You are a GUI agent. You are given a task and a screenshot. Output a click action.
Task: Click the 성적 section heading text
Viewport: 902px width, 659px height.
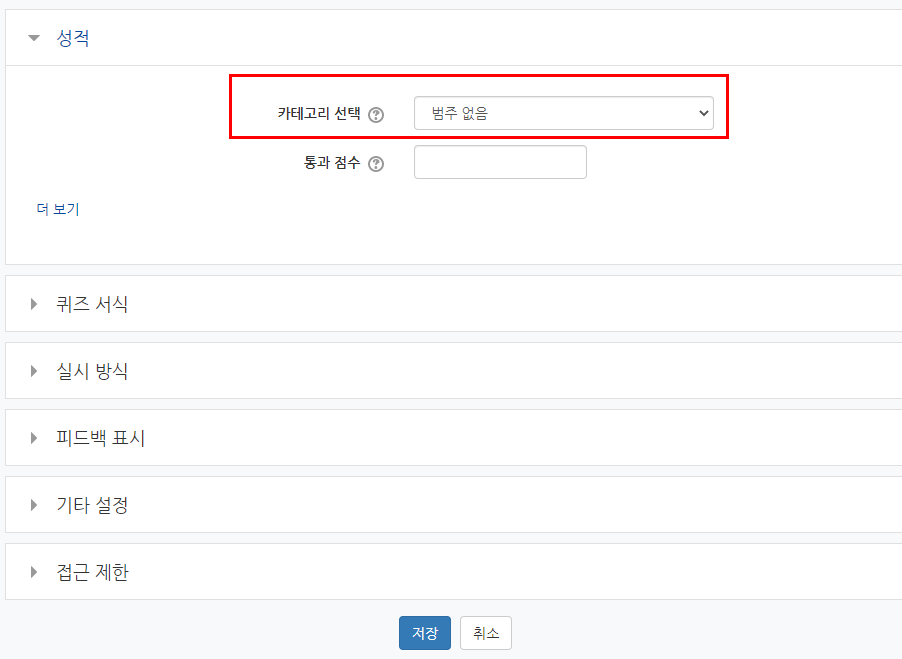coord(73,39)
